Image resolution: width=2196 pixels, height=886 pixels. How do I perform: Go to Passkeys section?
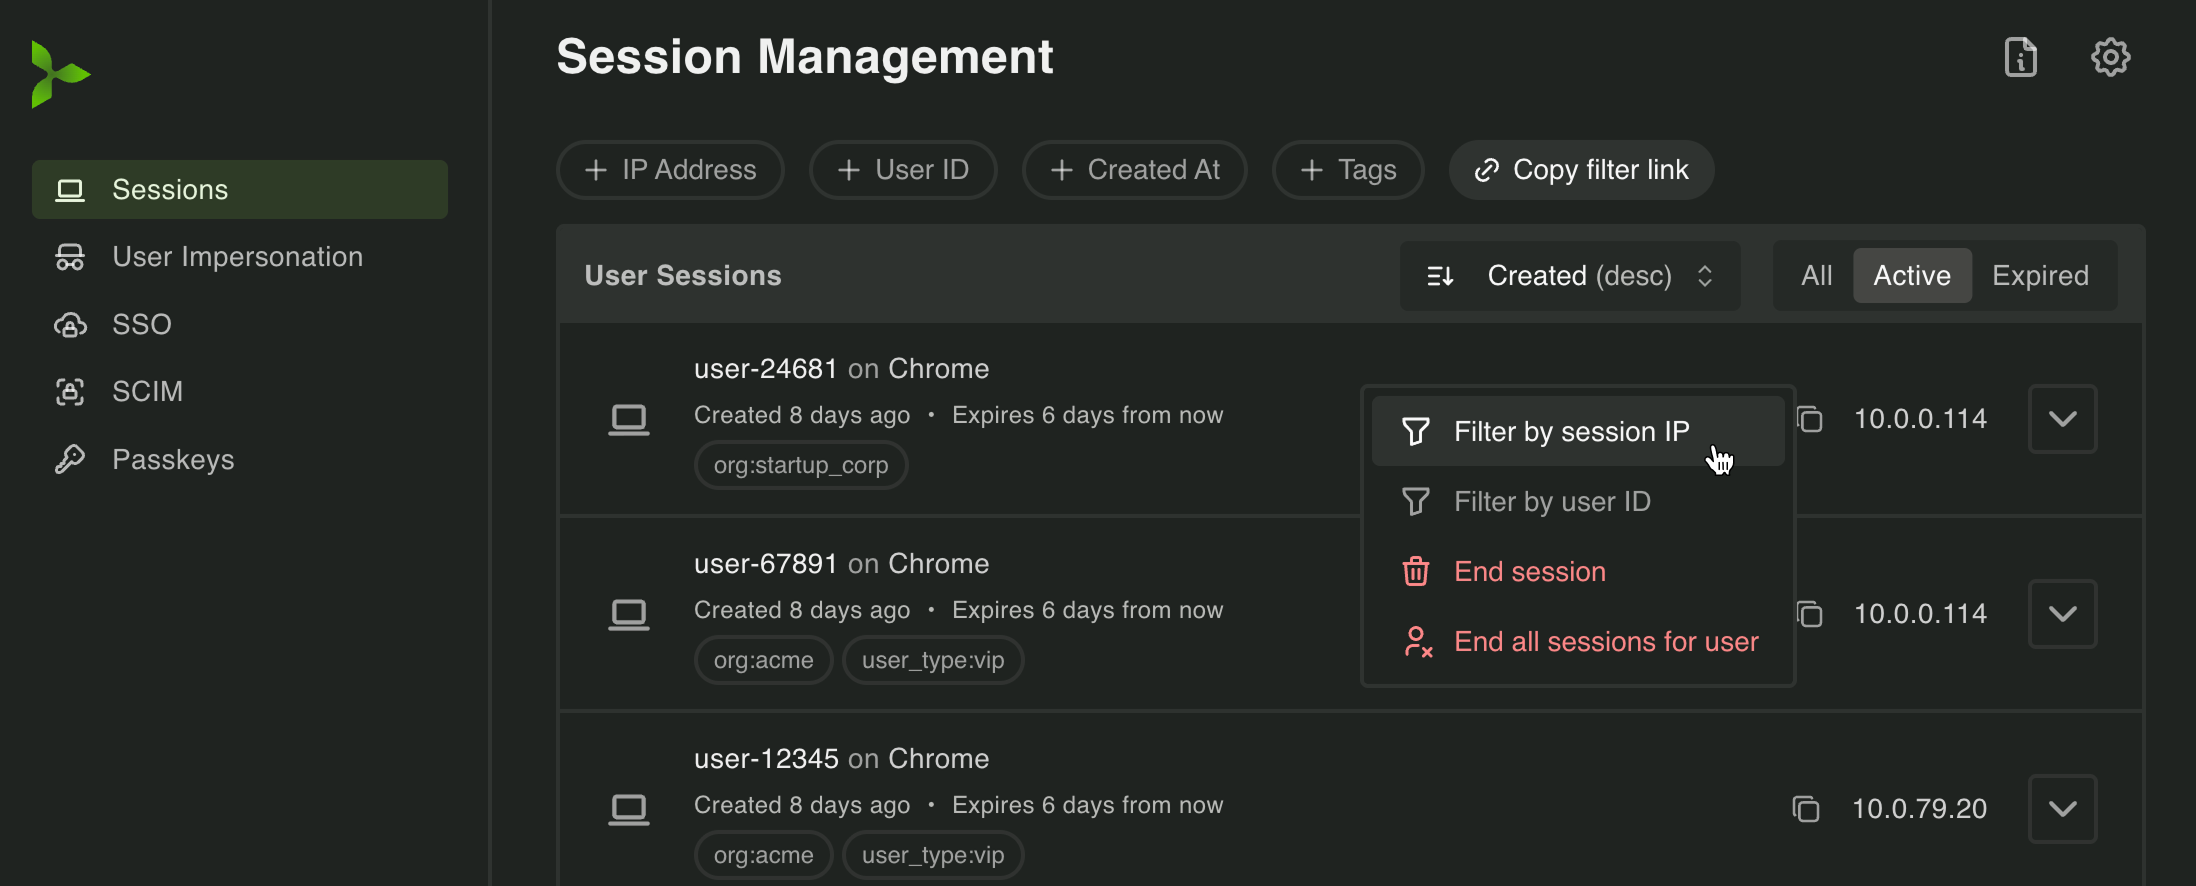point(173,460)
